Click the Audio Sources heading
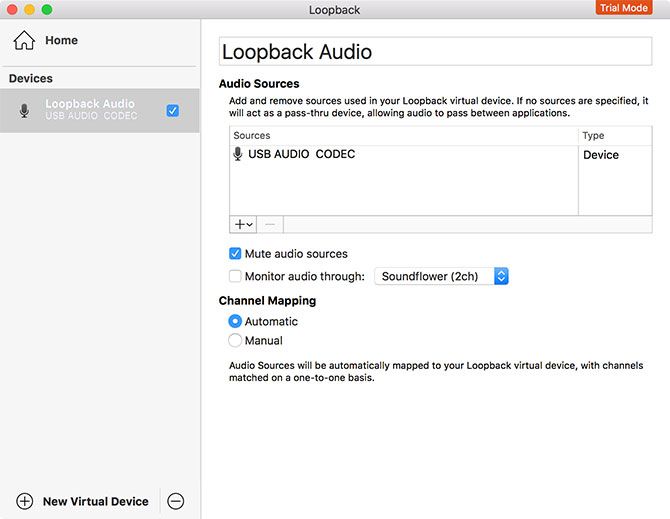This screenshot has height=519, width=670. click(x=259, y=84)
